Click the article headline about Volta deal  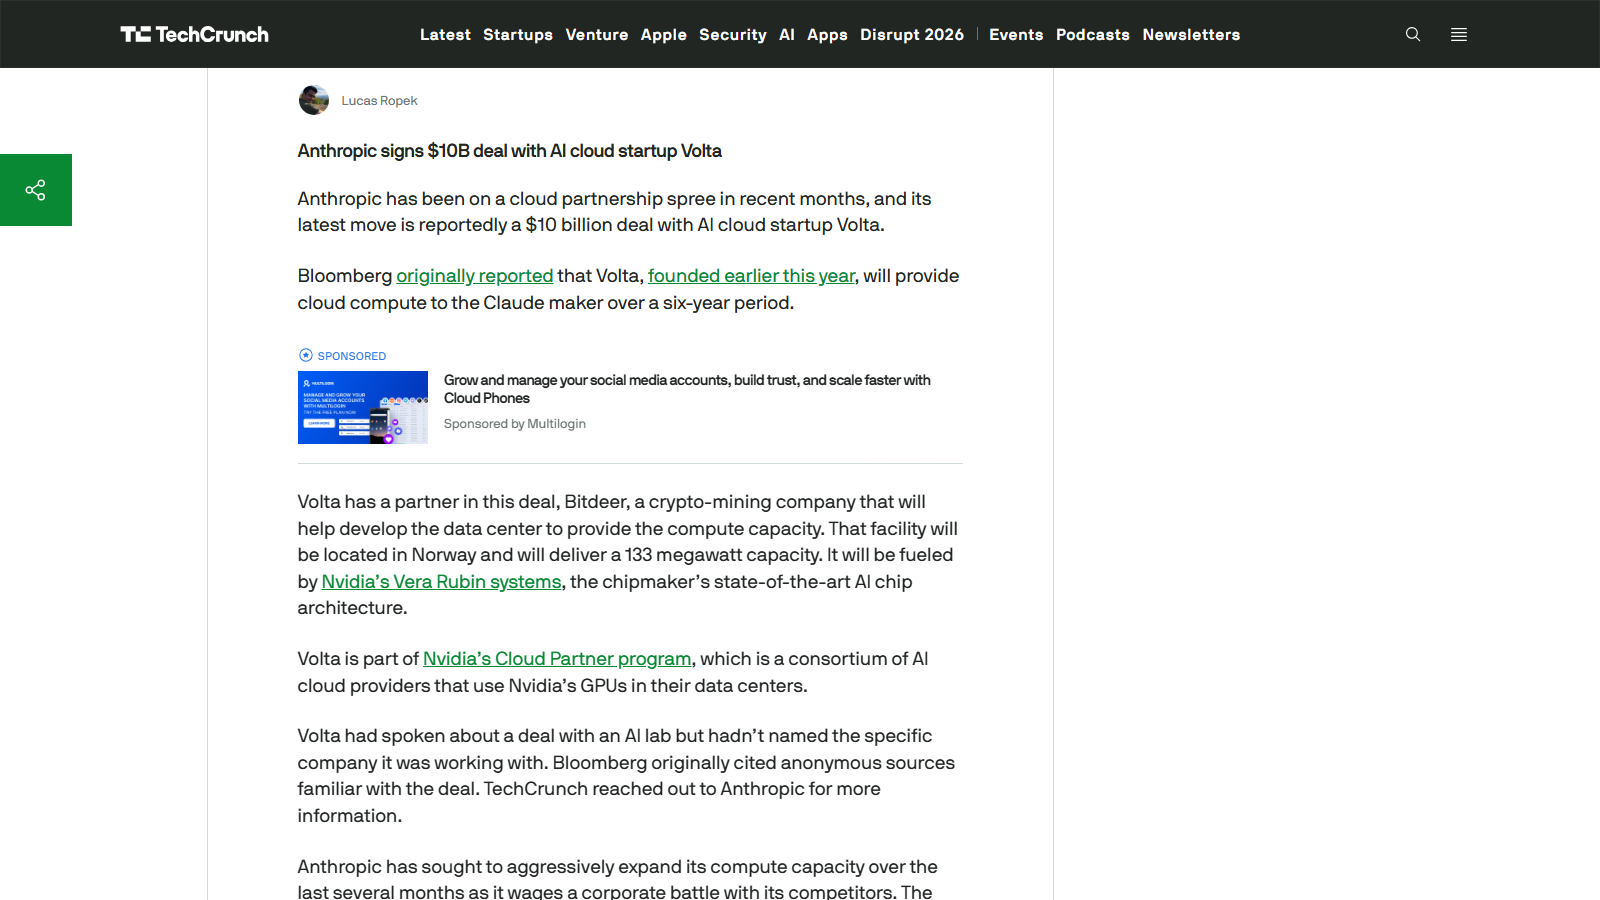509,151
